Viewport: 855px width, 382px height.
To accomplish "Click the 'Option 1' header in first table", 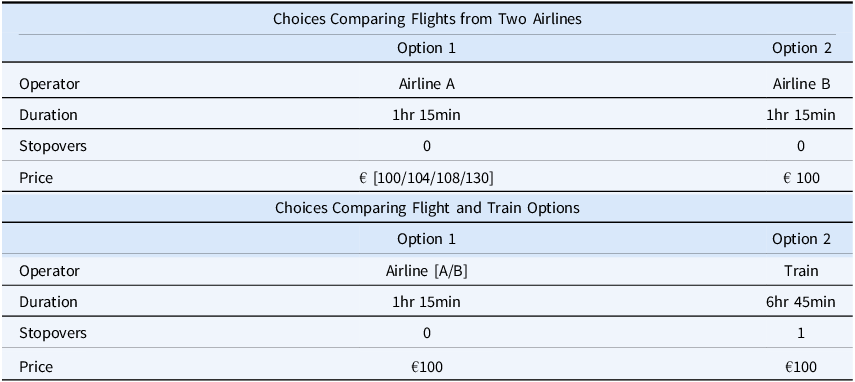I will pyautogui.click(x=426, y=48).
